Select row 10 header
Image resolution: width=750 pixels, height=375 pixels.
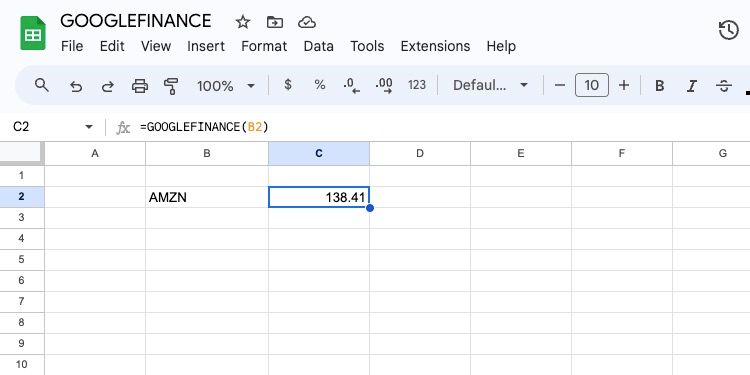click(22, 365)
